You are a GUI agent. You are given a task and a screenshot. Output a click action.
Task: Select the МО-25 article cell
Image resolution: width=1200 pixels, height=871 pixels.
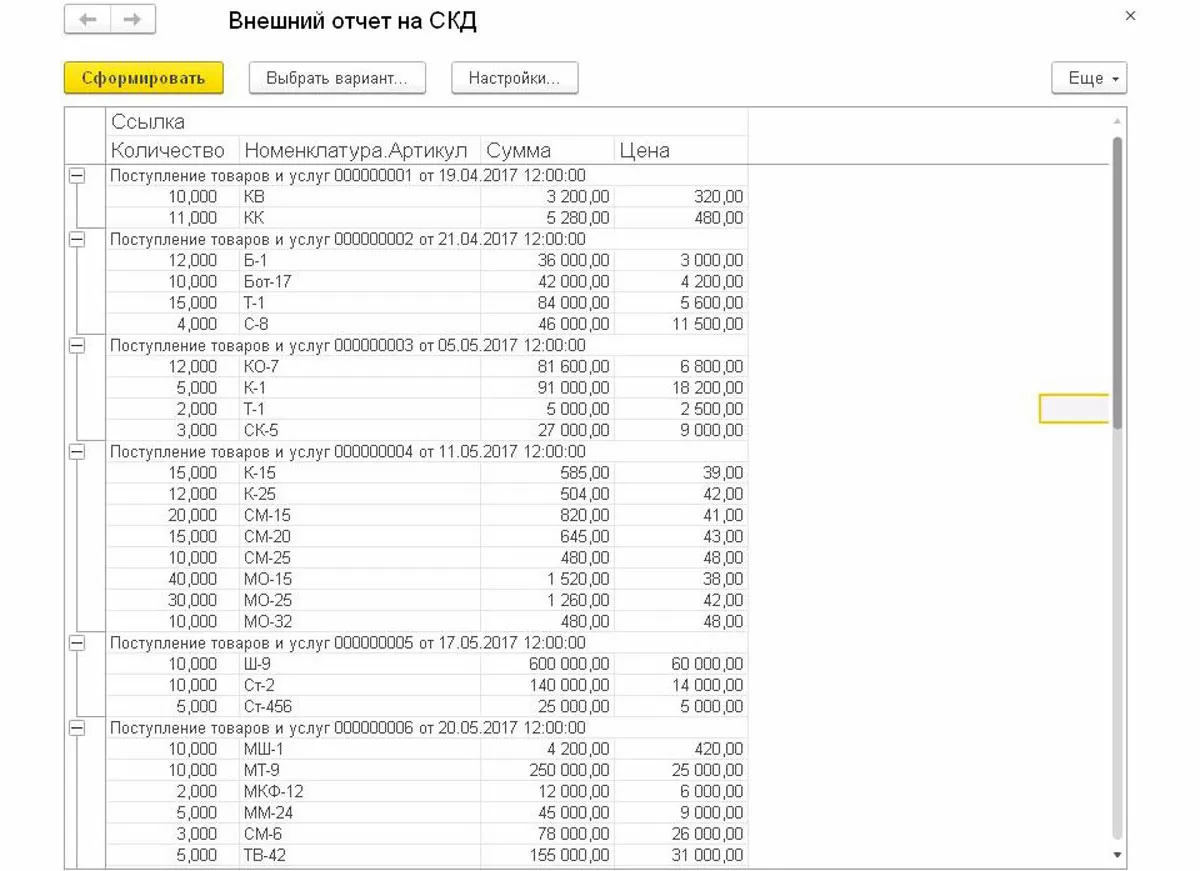pos(360,600)
